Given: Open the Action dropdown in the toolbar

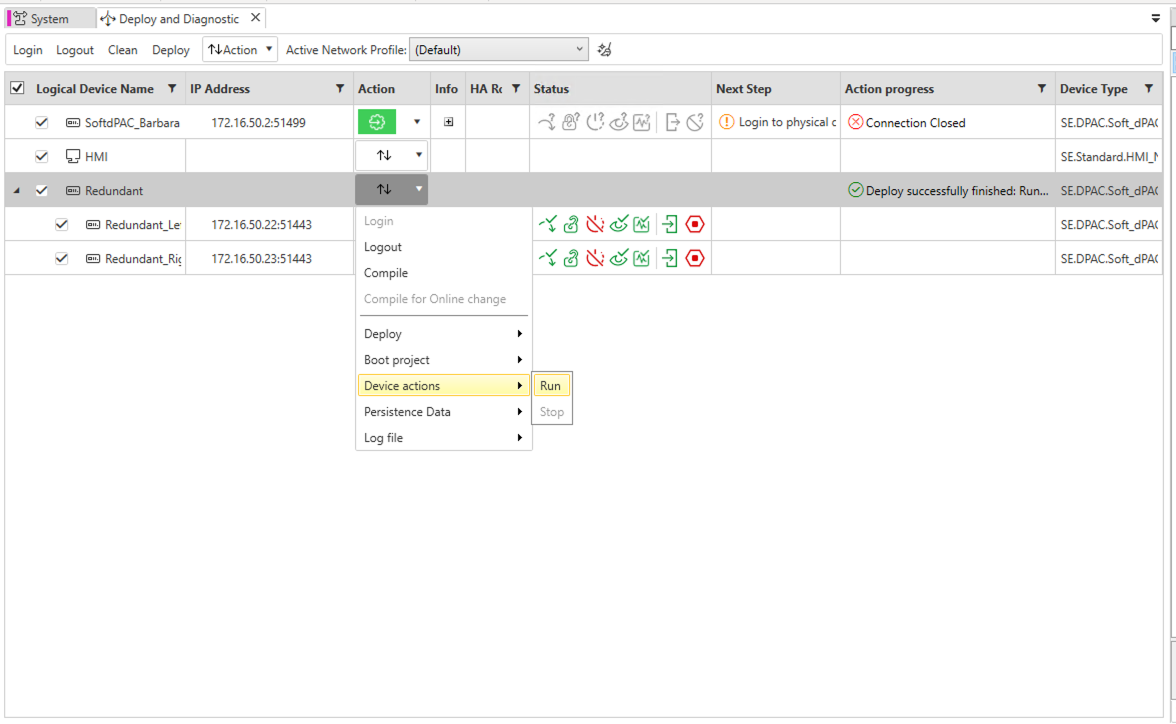Looking at the screenshot, I should pyautogui.click(x=240, y=50).
